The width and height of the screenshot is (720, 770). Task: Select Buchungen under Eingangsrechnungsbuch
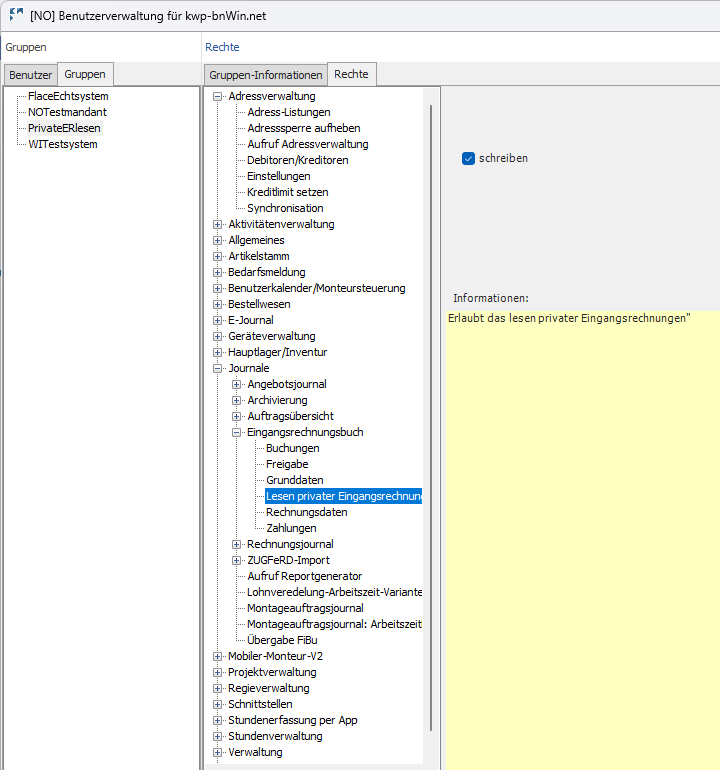pyautogui.click(x=293, y=448)
